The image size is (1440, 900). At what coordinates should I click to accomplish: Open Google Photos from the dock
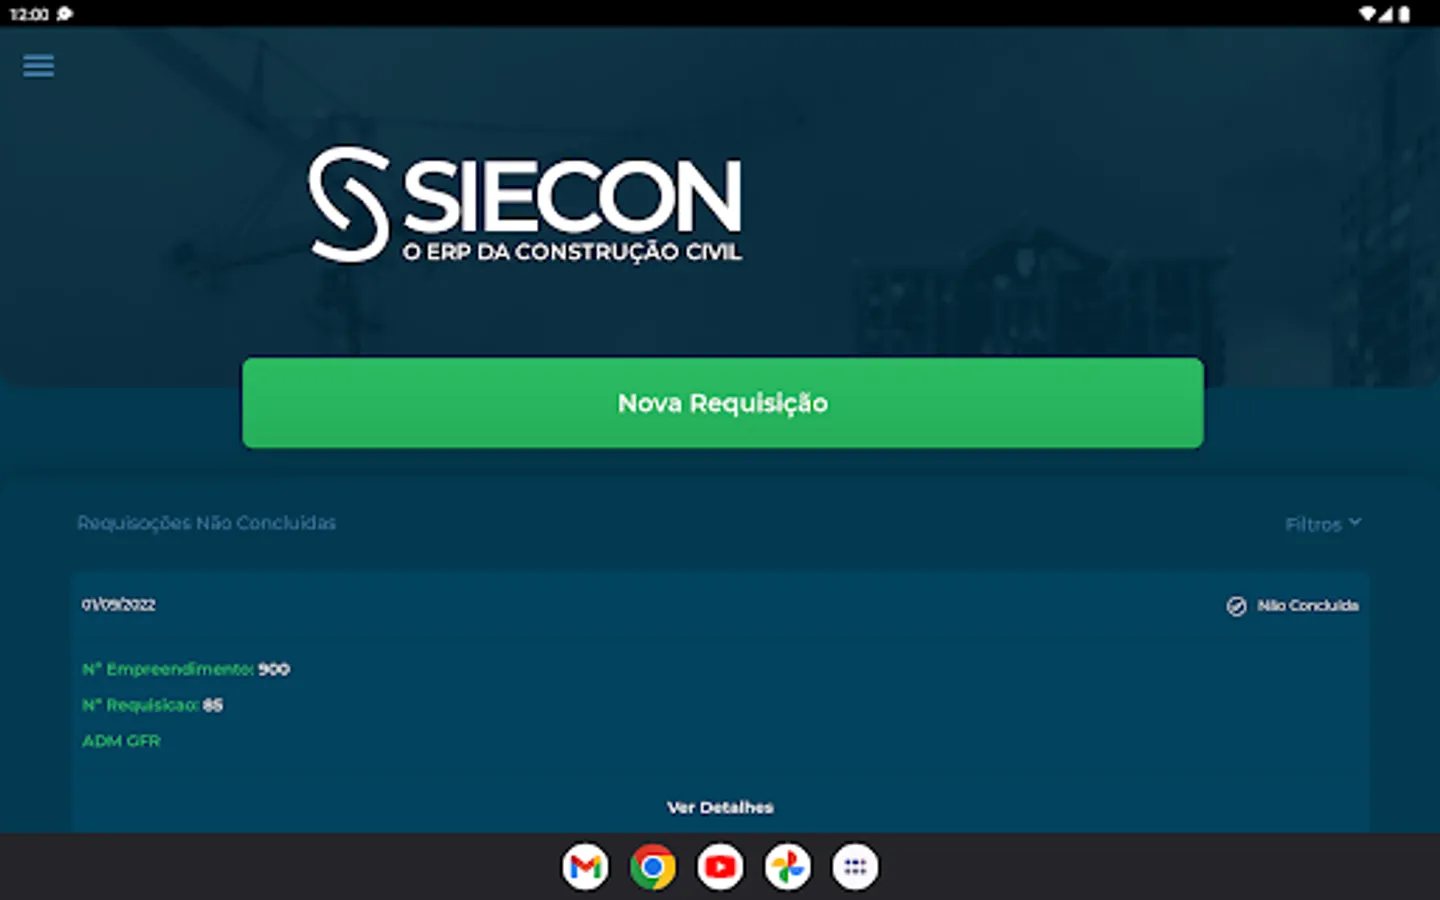(x=787, y=867)
